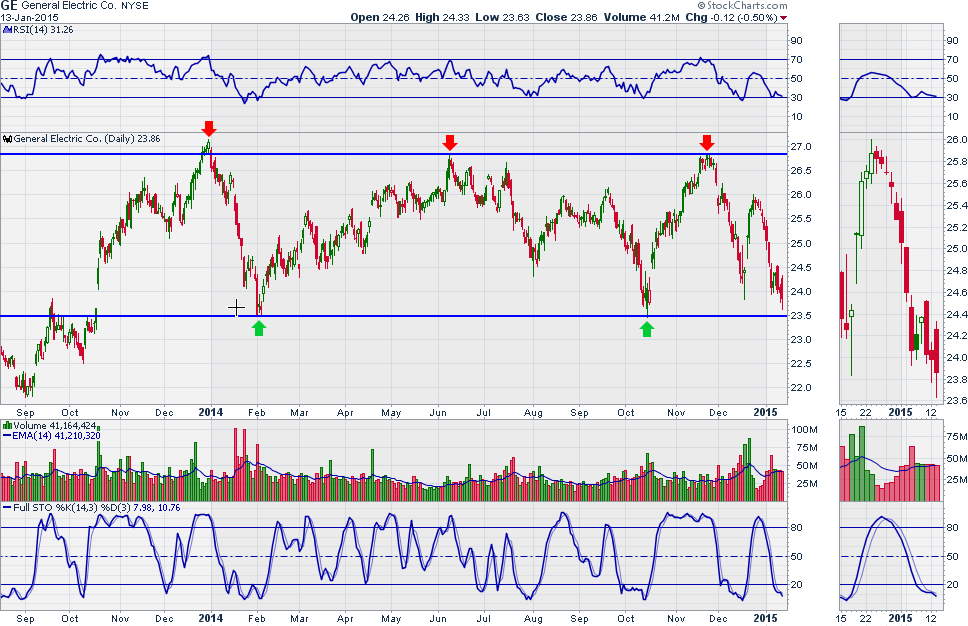The height and width of the screenshot is (626, 968).
Task: Click the 100M volume axis label
Action: point(805,430)
